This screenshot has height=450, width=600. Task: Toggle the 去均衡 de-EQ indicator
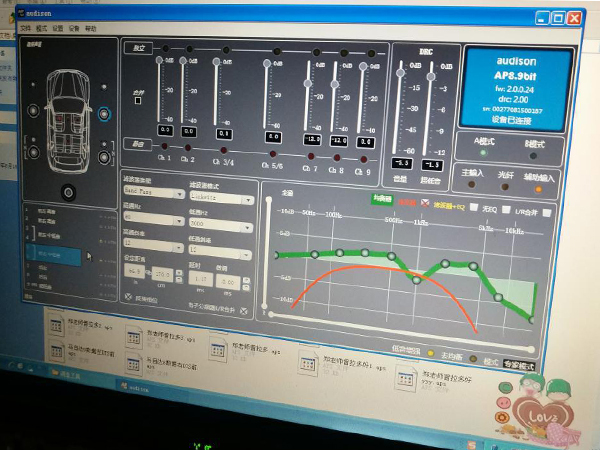click(473, 359)
